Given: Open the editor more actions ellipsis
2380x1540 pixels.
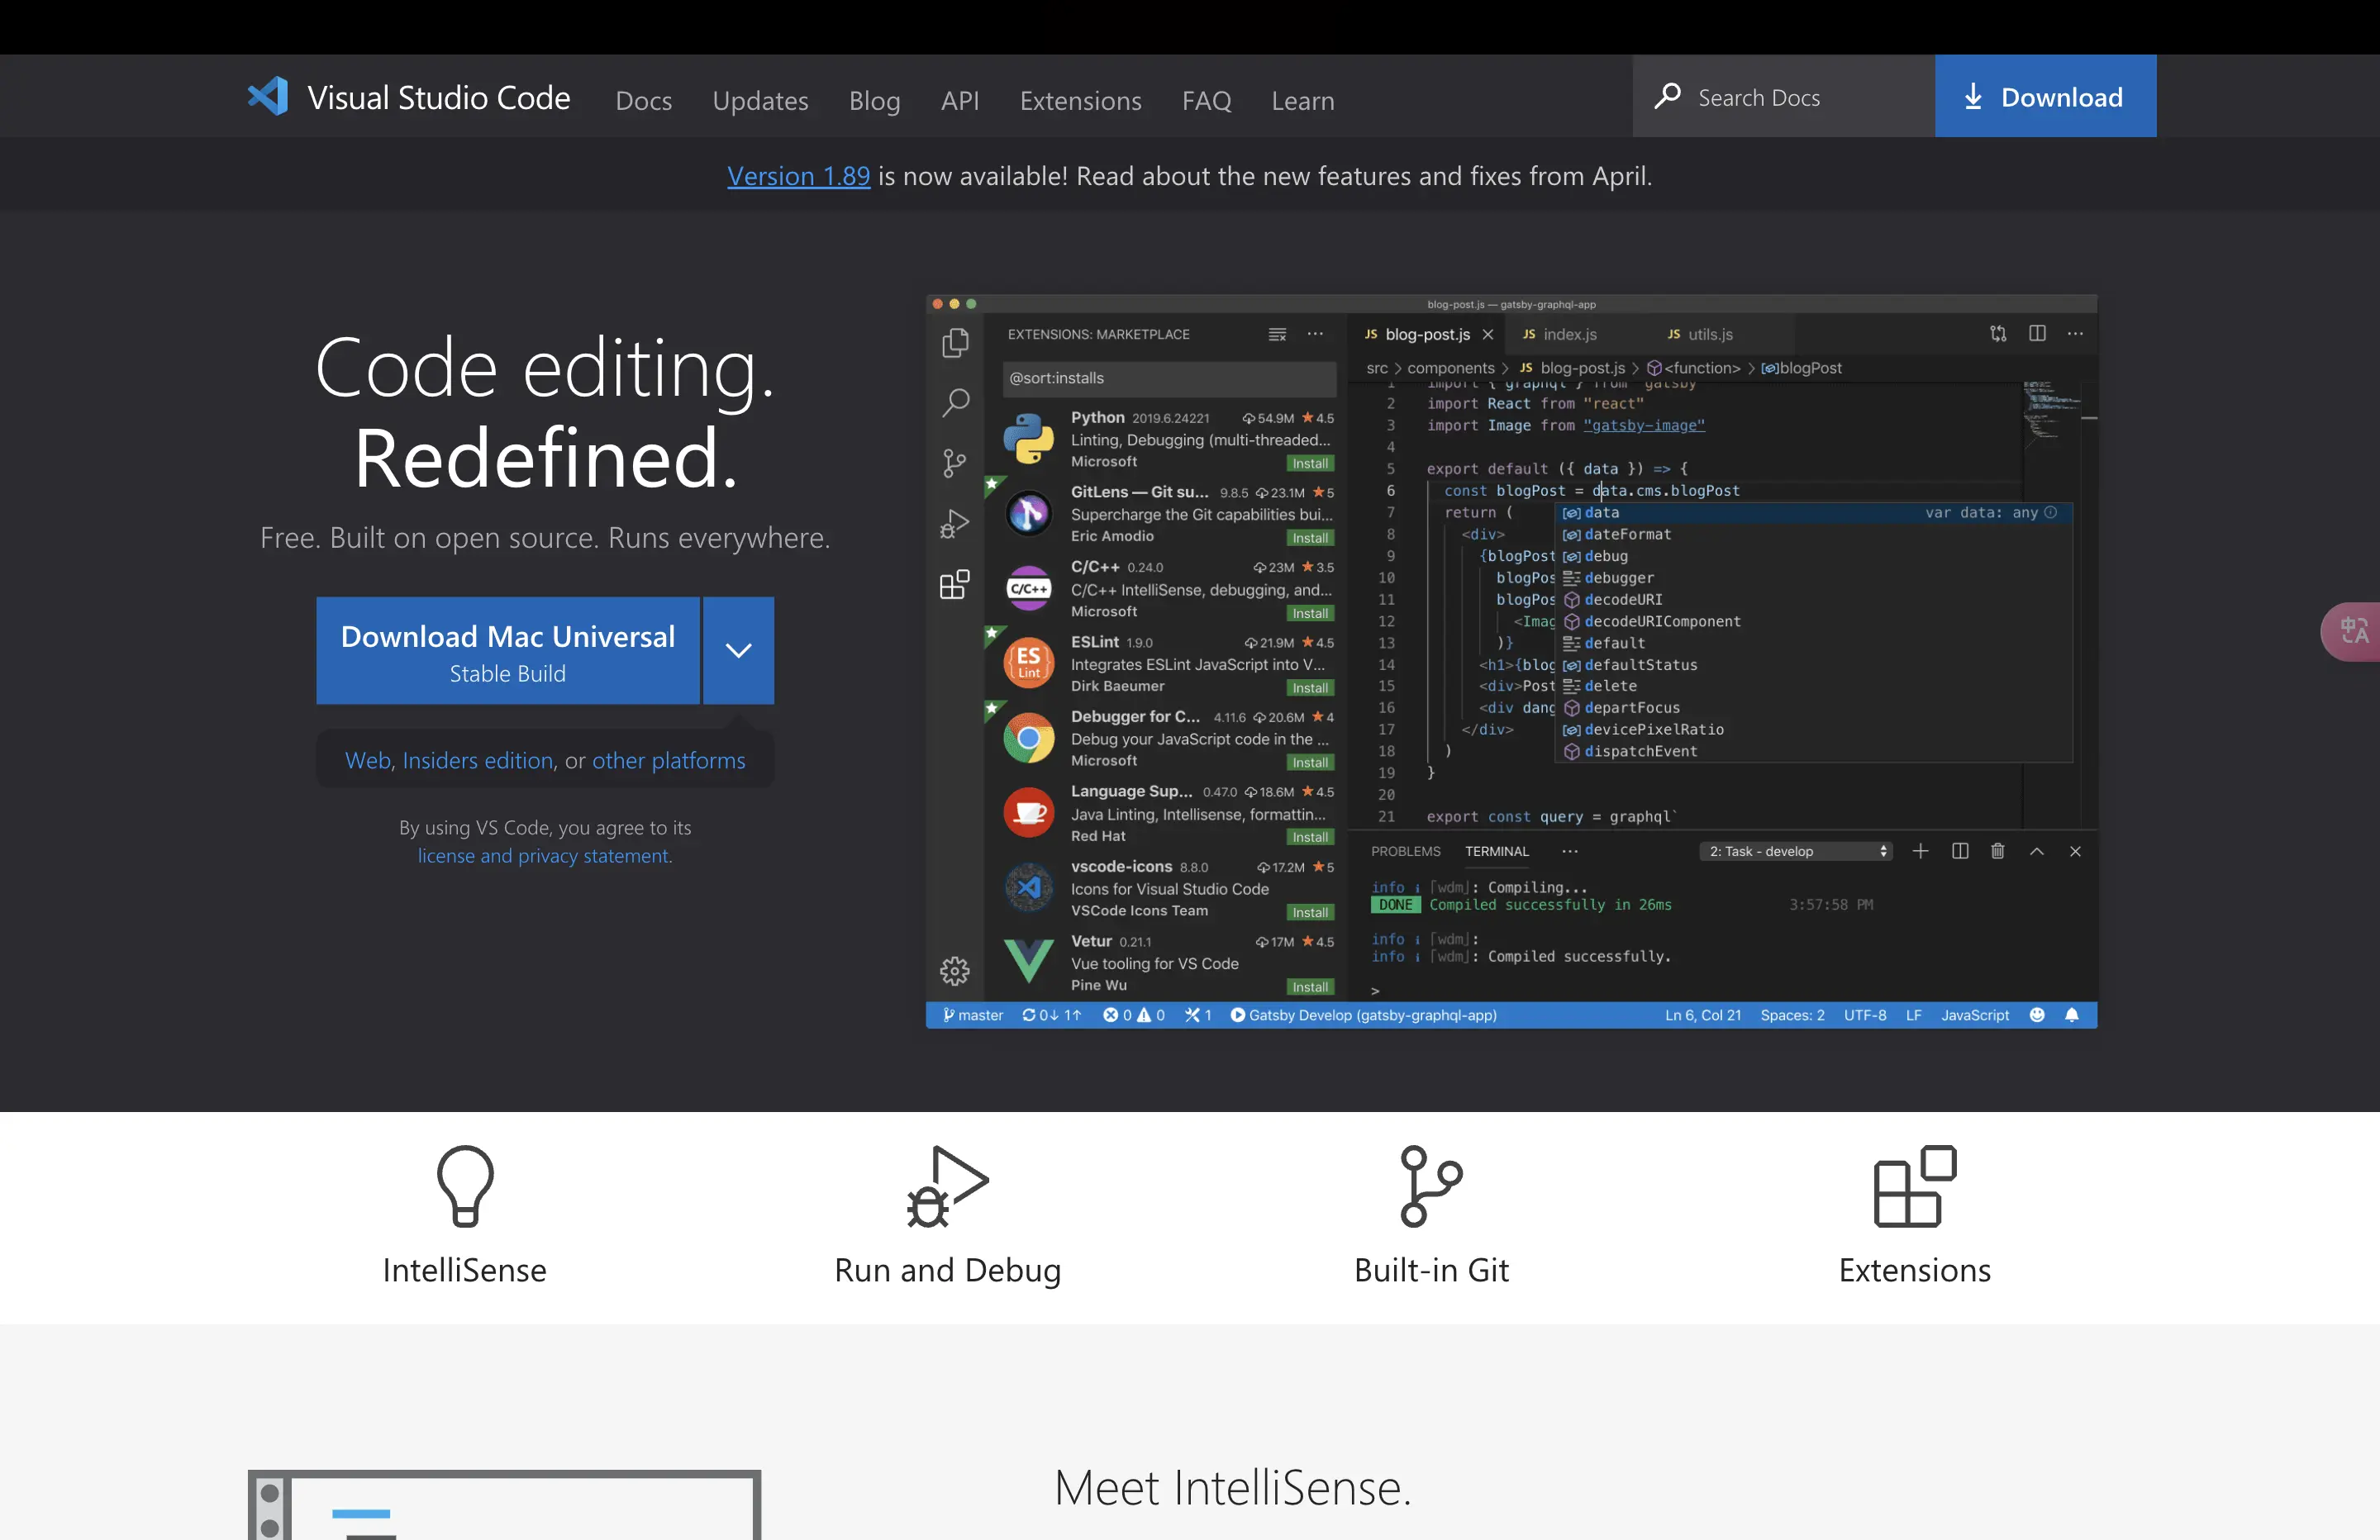Looking at the screenshot, I should 2075,333.
